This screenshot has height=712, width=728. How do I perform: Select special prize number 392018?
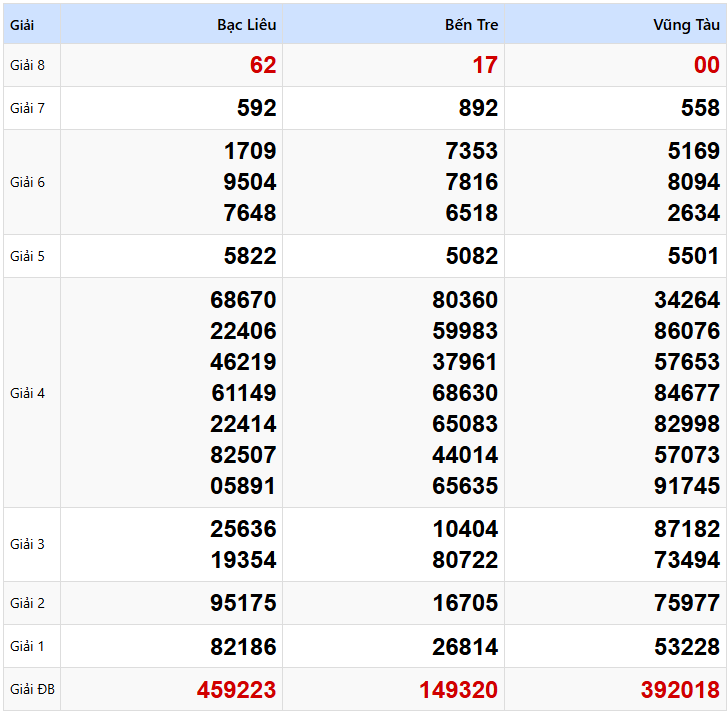pyautogui.click(x=681, y=690)
